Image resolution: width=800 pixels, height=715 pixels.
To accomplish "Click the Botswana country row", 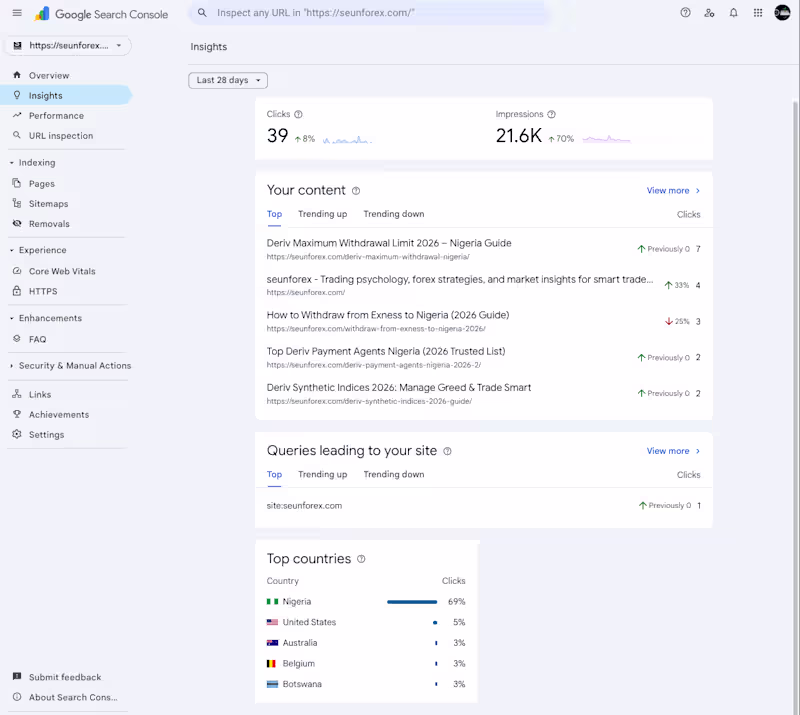I will click(x=366, y=684).
